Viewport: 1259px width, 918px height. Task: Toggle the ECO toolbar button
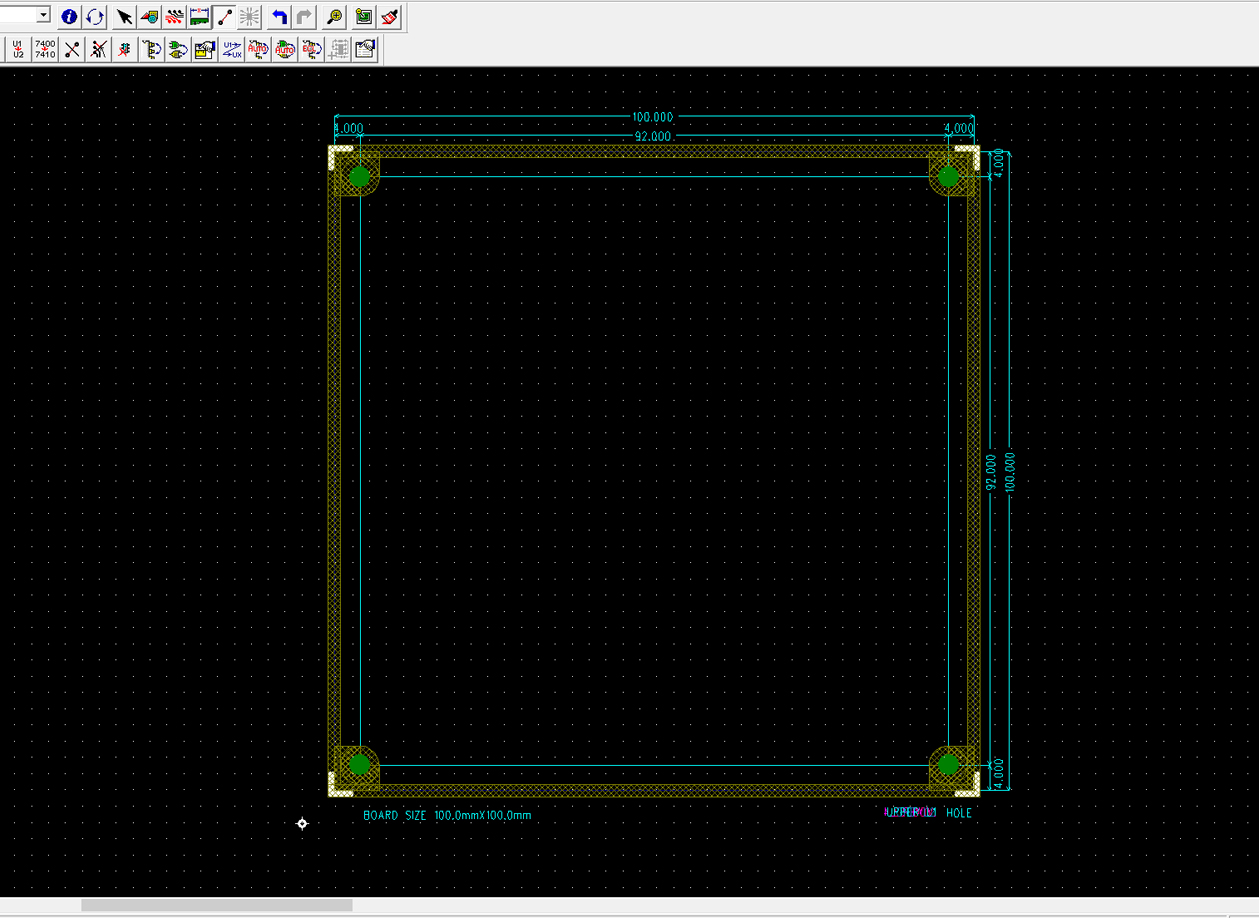225,17
